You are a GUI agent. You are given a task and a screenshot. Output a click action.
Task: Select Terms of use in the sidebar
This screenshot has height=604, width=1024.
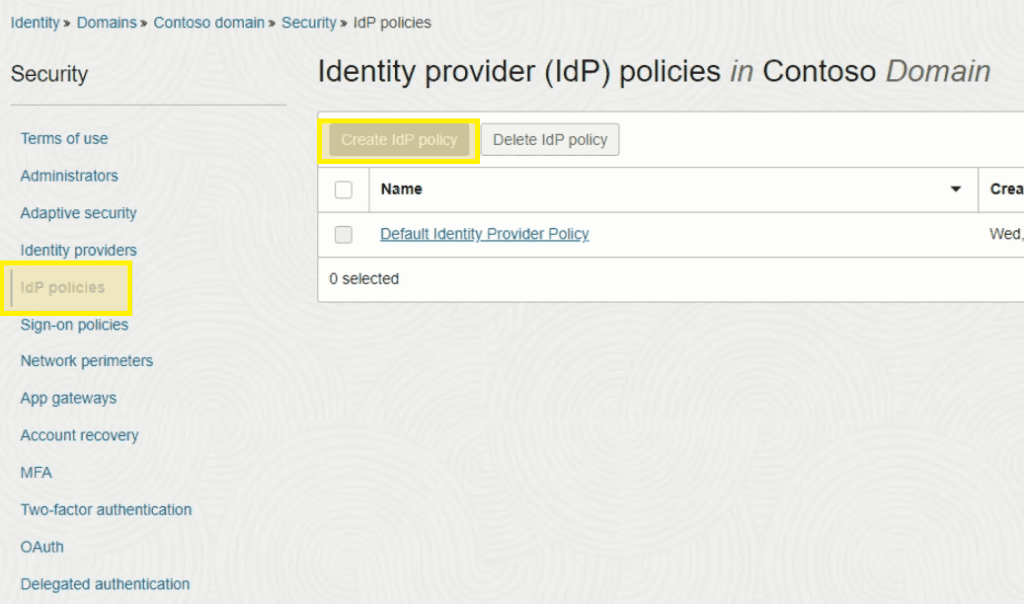click(x=64, y=138)
